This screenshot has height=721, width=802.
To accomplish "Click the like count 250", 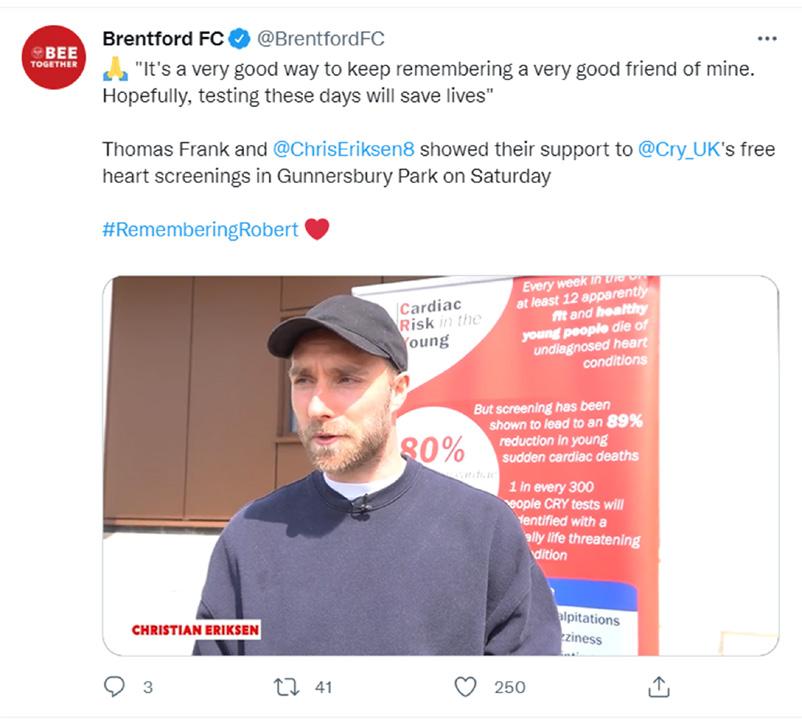I will [509, 687].
